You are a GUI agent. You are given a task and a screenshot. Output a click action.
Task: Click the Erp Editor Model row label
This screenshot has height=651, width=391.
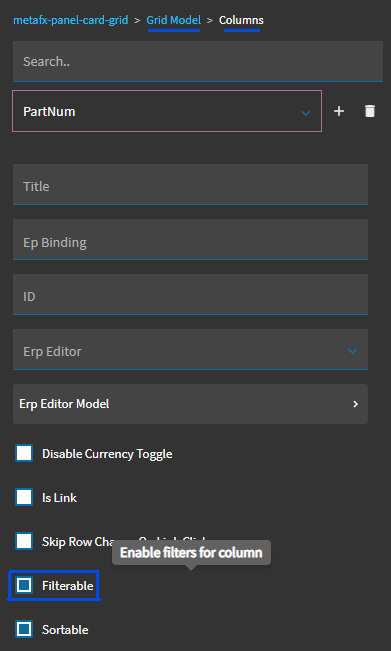(64, 404)
